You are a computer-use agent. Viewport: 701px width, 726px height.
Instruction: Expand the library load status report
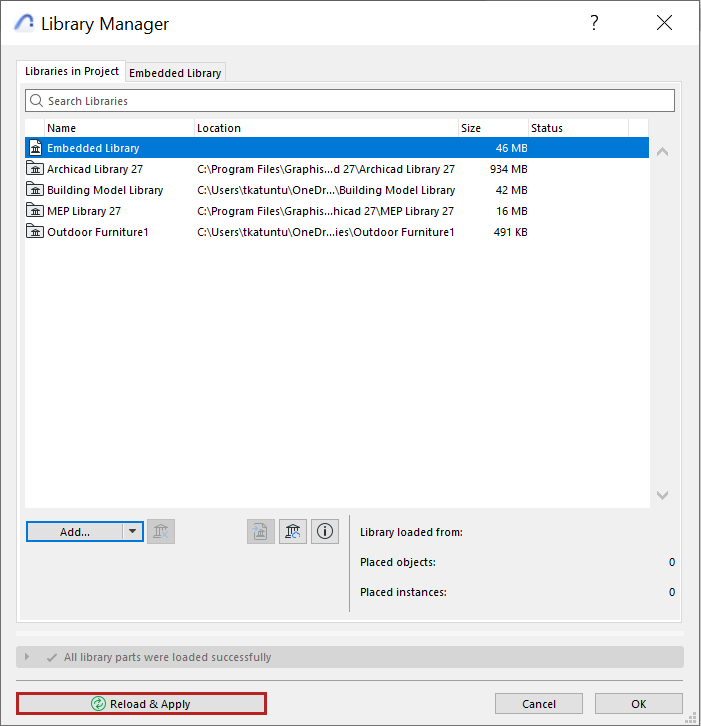coord(27,657)
